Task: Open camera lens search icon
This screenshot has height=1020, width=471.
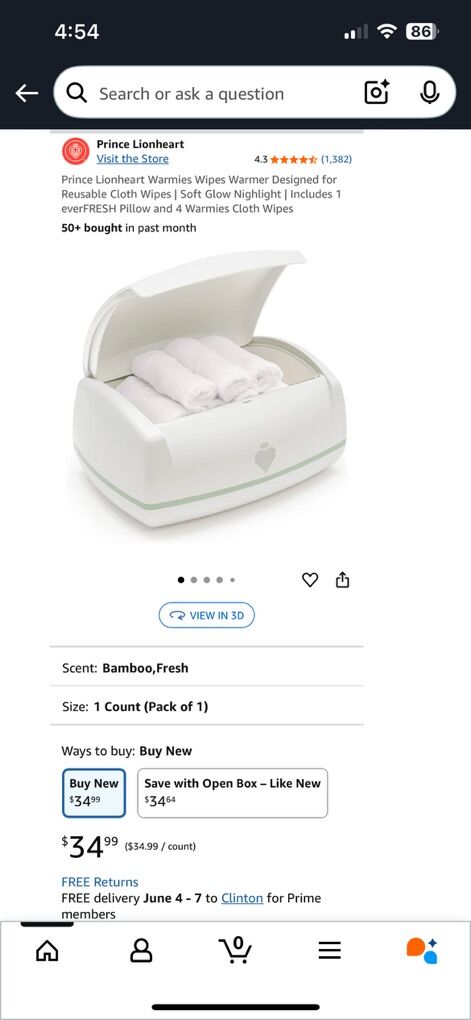Action: 377,92
